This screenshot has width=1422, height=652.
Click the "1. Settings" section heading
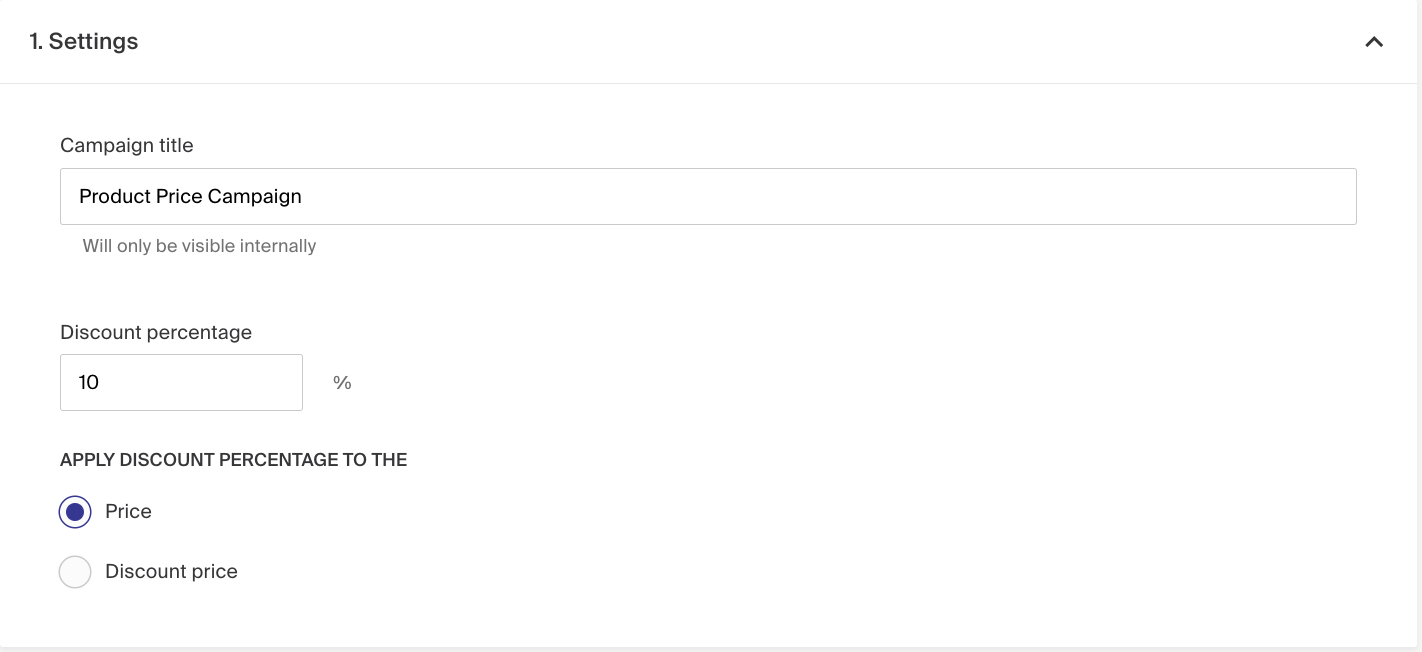(x=84, y=42)
